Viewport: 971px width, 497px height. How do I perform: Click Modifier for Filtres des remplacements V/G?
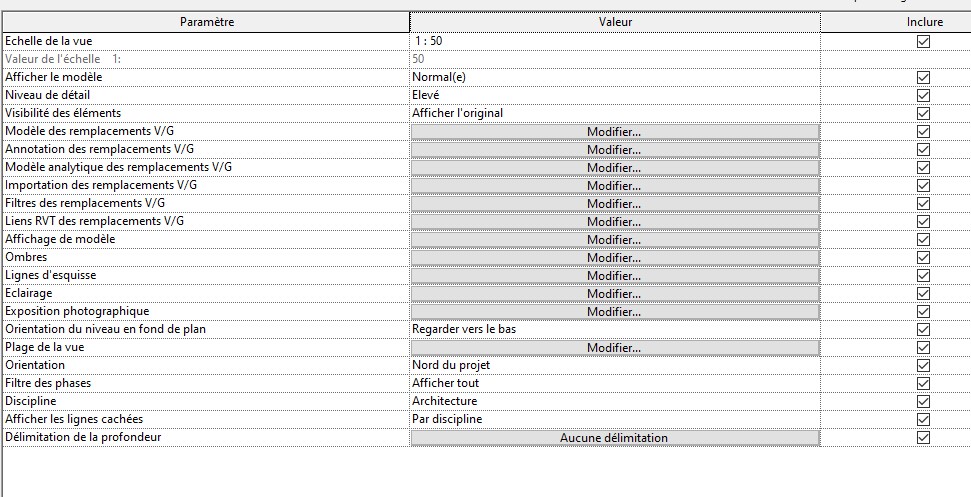[614, 203]
